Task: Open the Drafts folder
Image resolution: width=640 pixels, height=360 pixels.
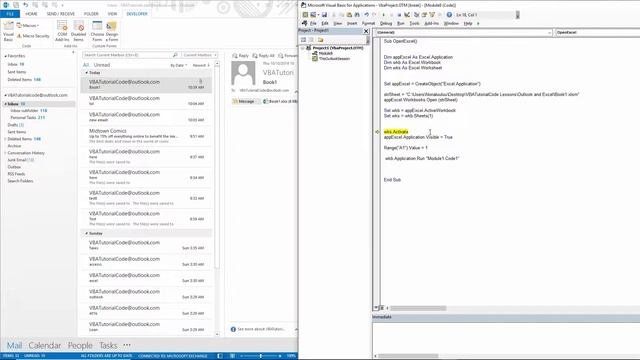Action: click(x=16, y=125)
